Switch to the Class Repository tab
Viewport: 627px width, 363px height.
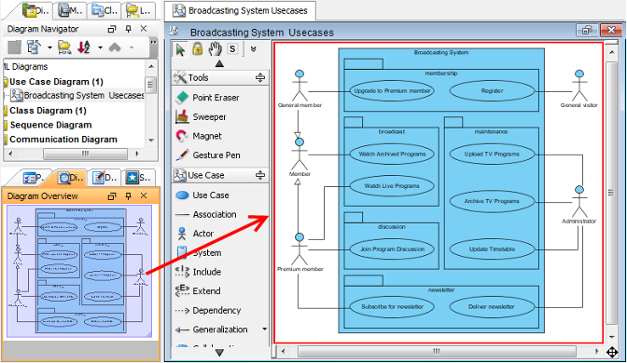point(104,10)
